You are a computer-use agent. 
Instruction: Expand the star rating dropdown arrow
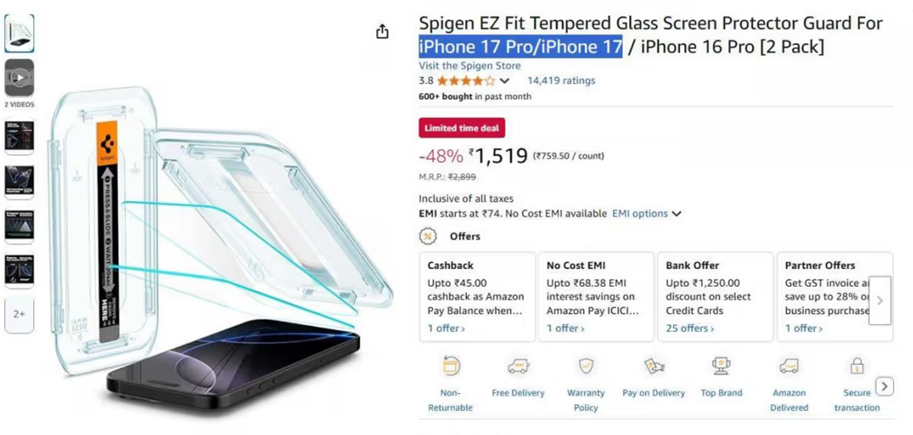[504, 81]
